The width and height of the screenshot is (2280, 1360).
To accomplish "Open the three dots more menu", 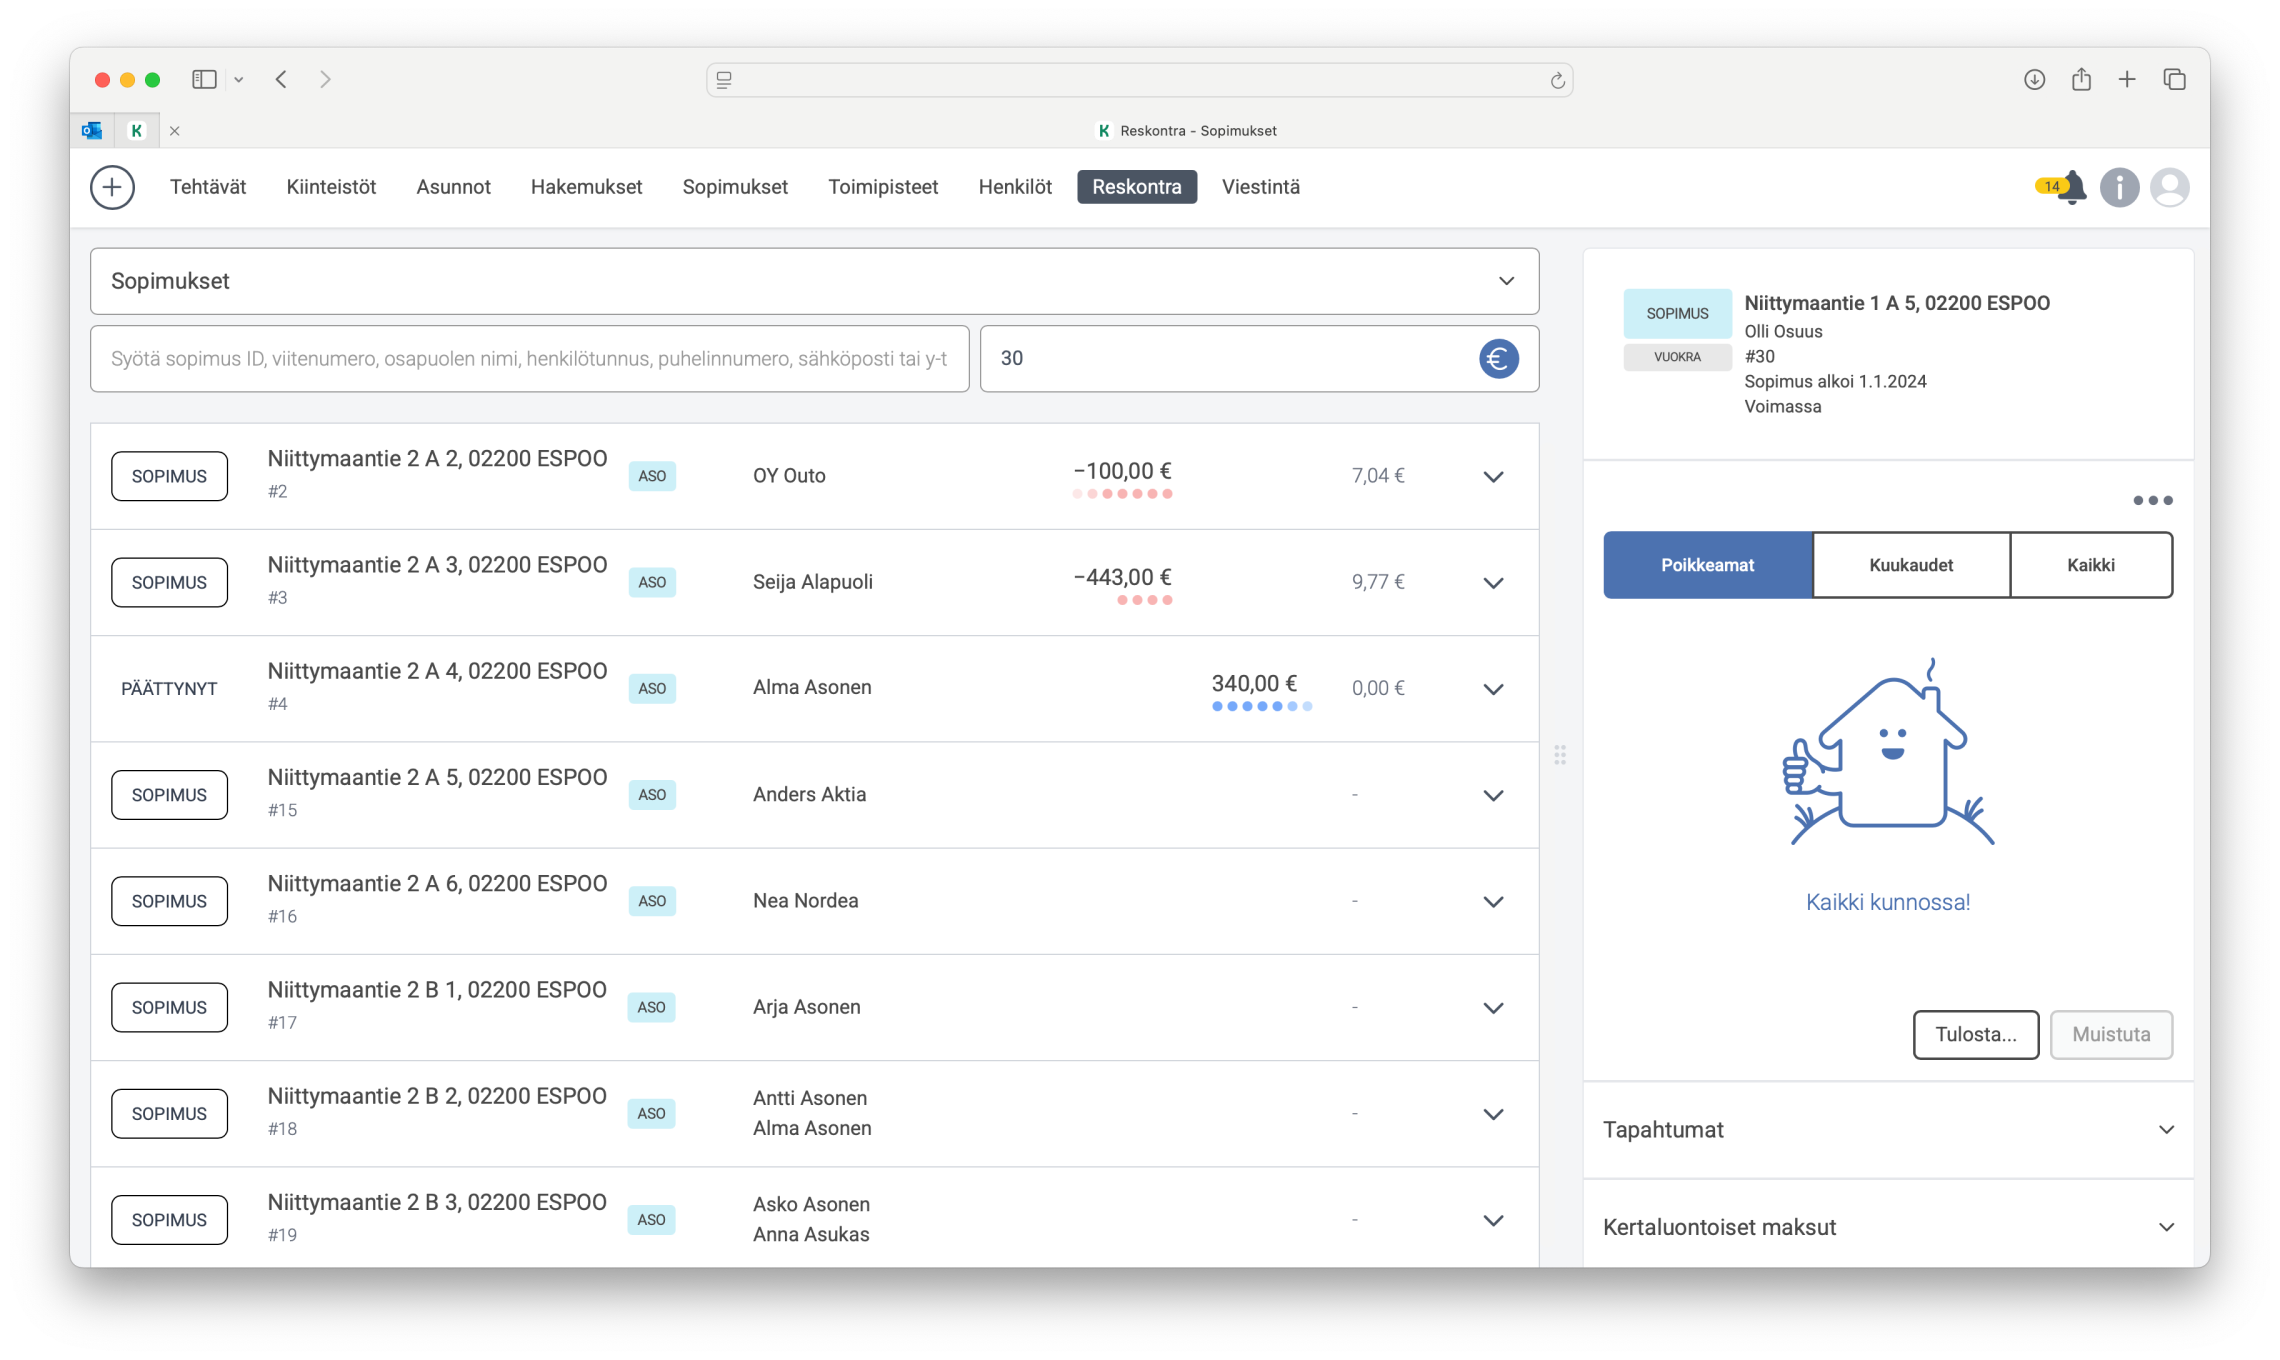I will coord(2152,500).
